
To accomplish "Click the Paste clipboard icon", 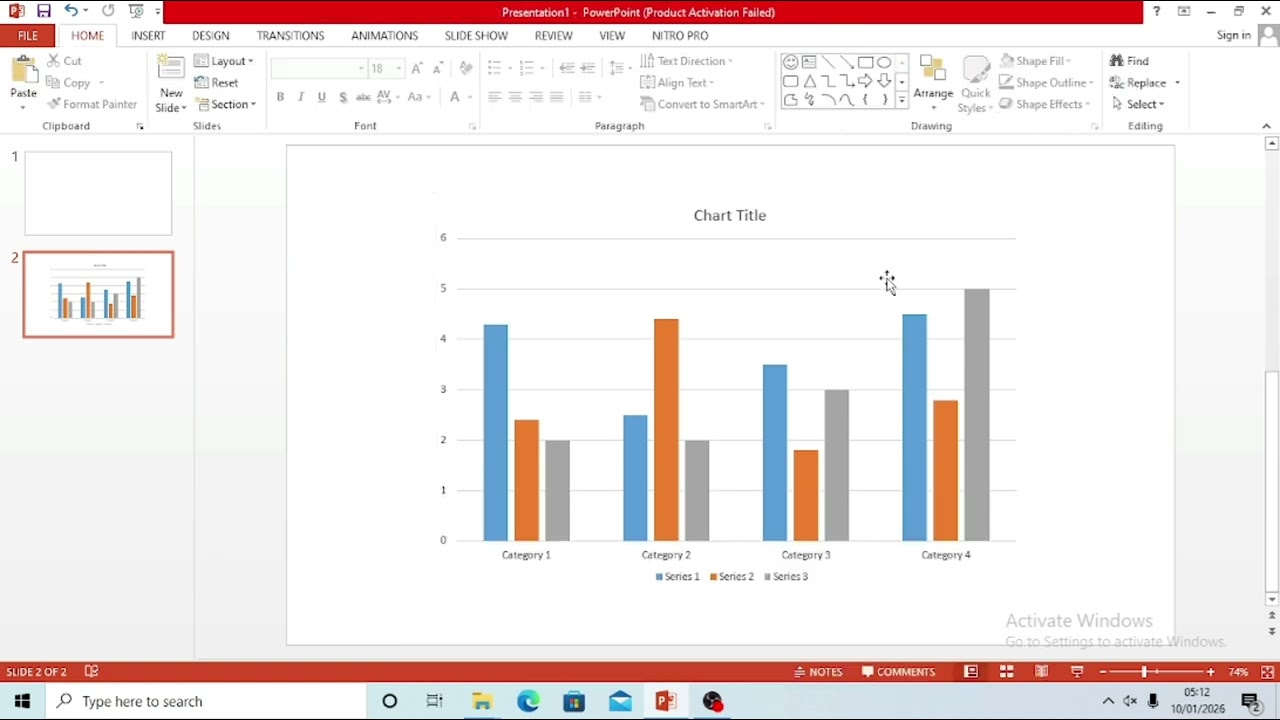I will (23, 72).
